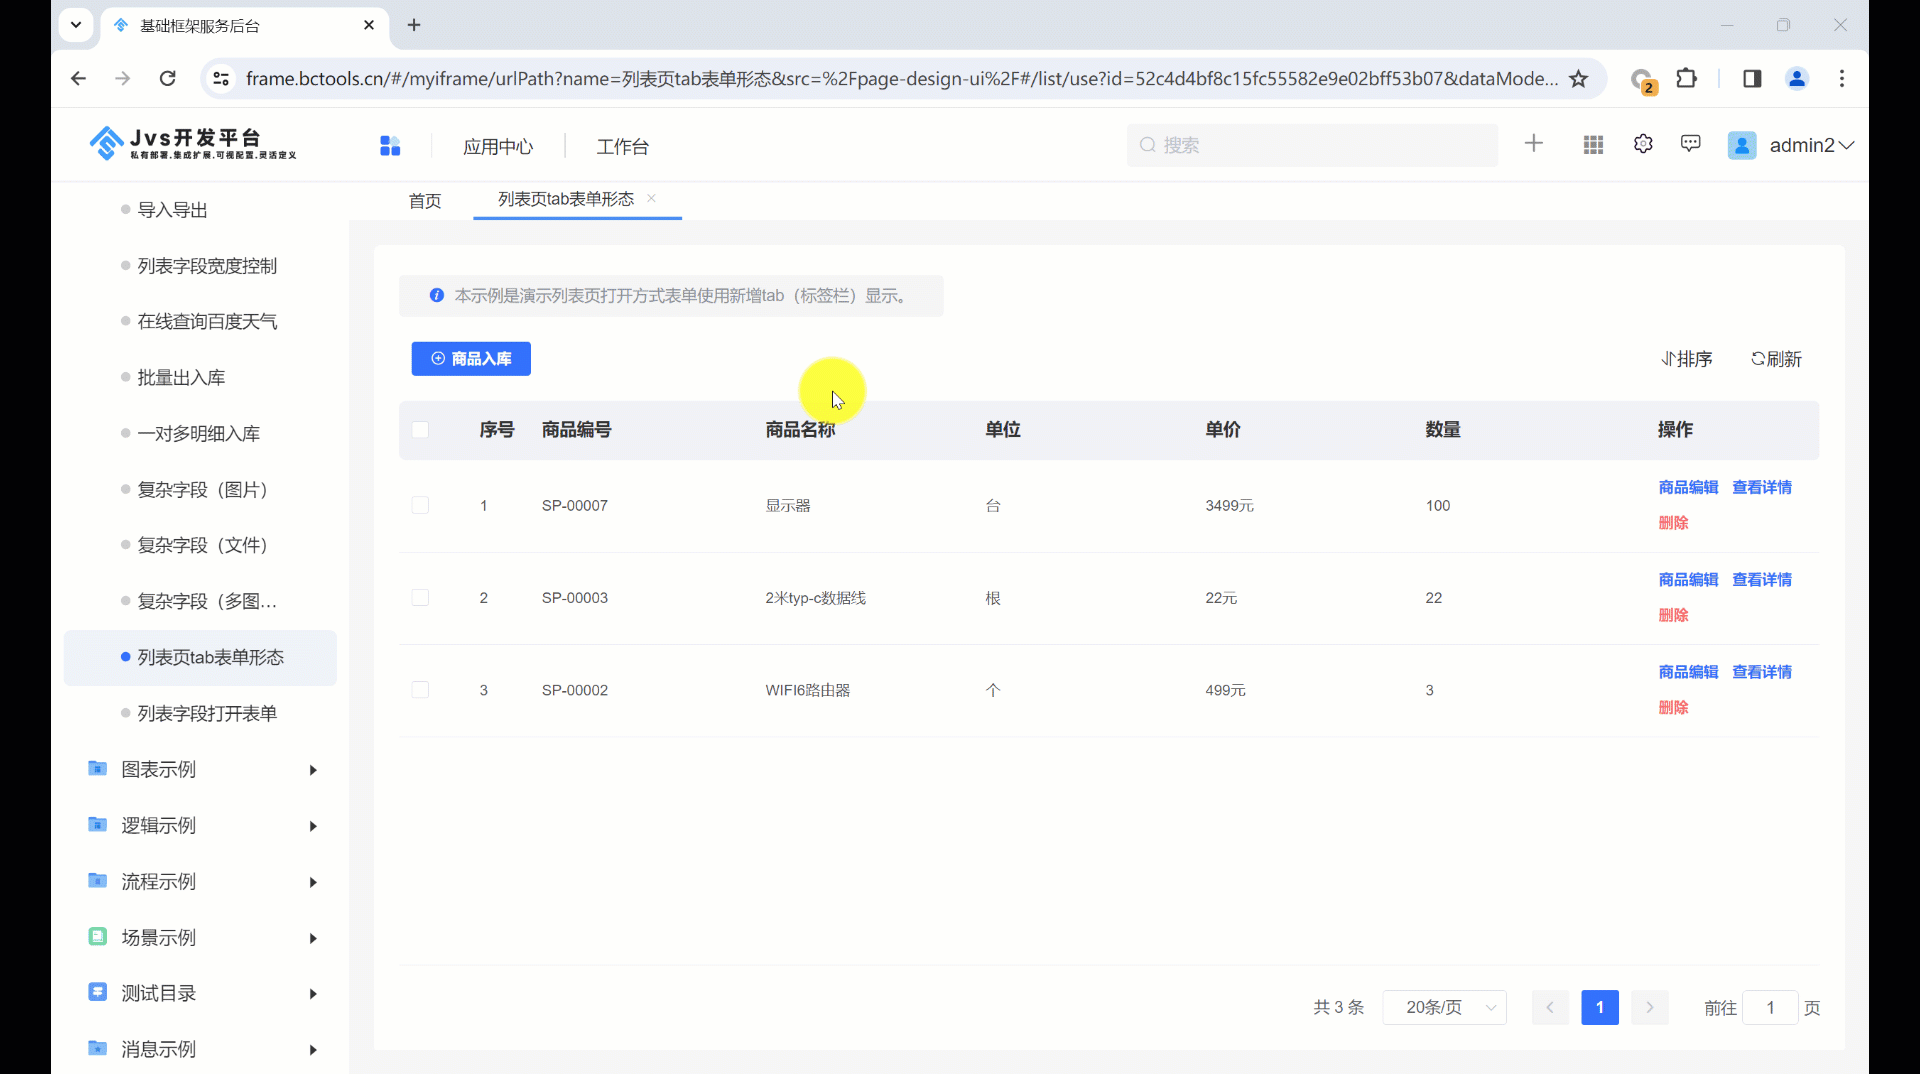Open 应用中心 in the top menu
The width and height of the screenshot is (1920, 1074).
click(x=498, y=147)
